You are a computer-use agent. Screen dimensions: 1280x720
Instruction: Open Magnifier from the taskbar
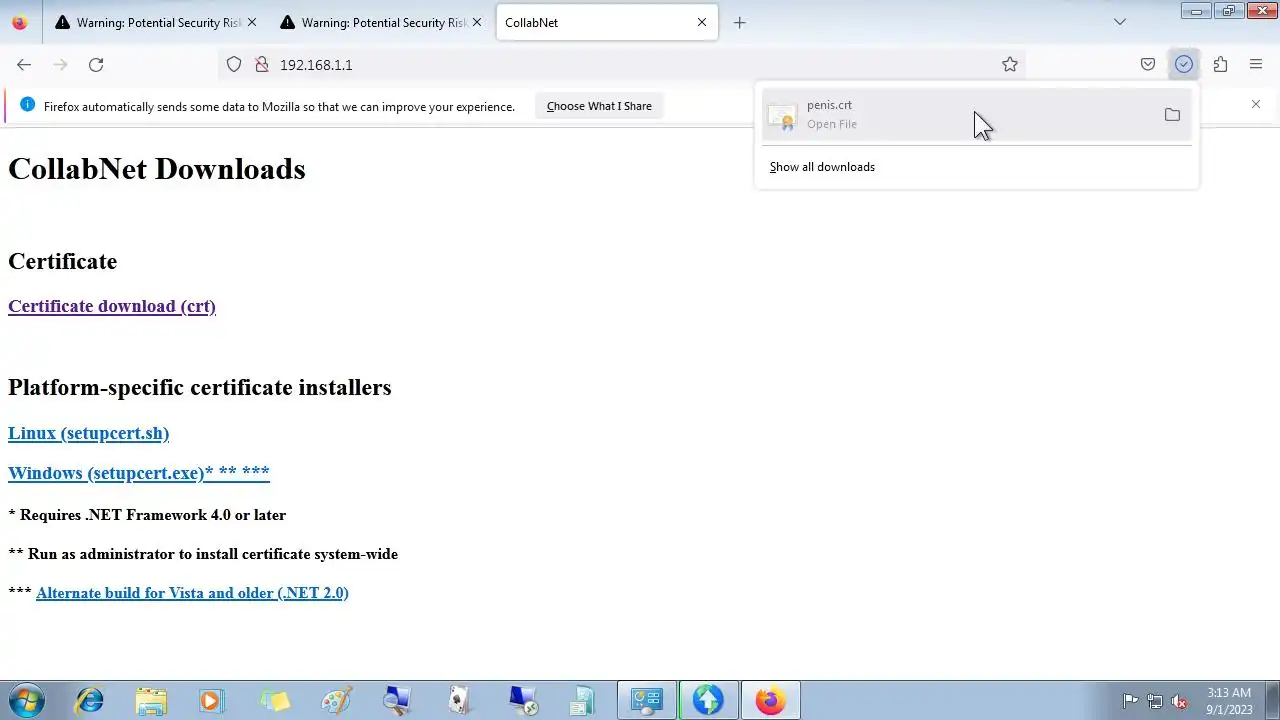pyautogui.click(x=397, y=700)
